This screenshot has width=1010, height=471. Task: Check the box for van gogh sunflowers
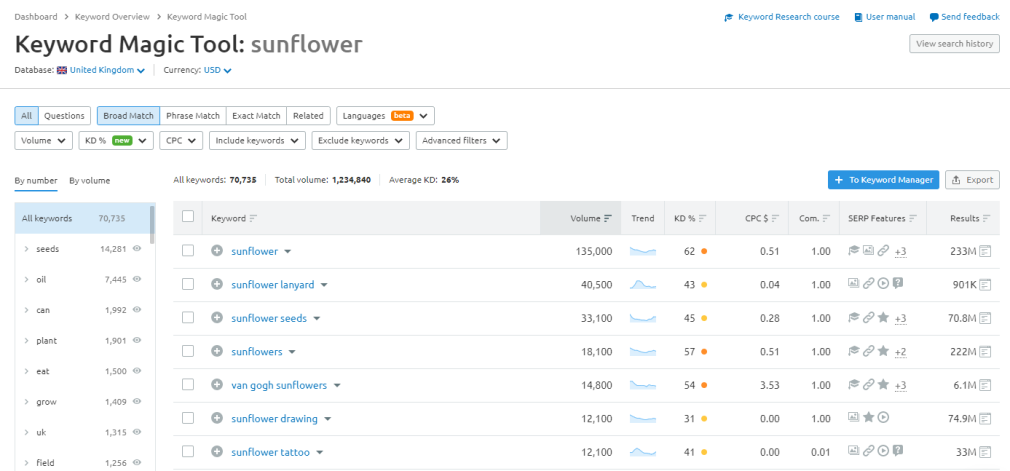pyautogui.click(x=188, y=385)
